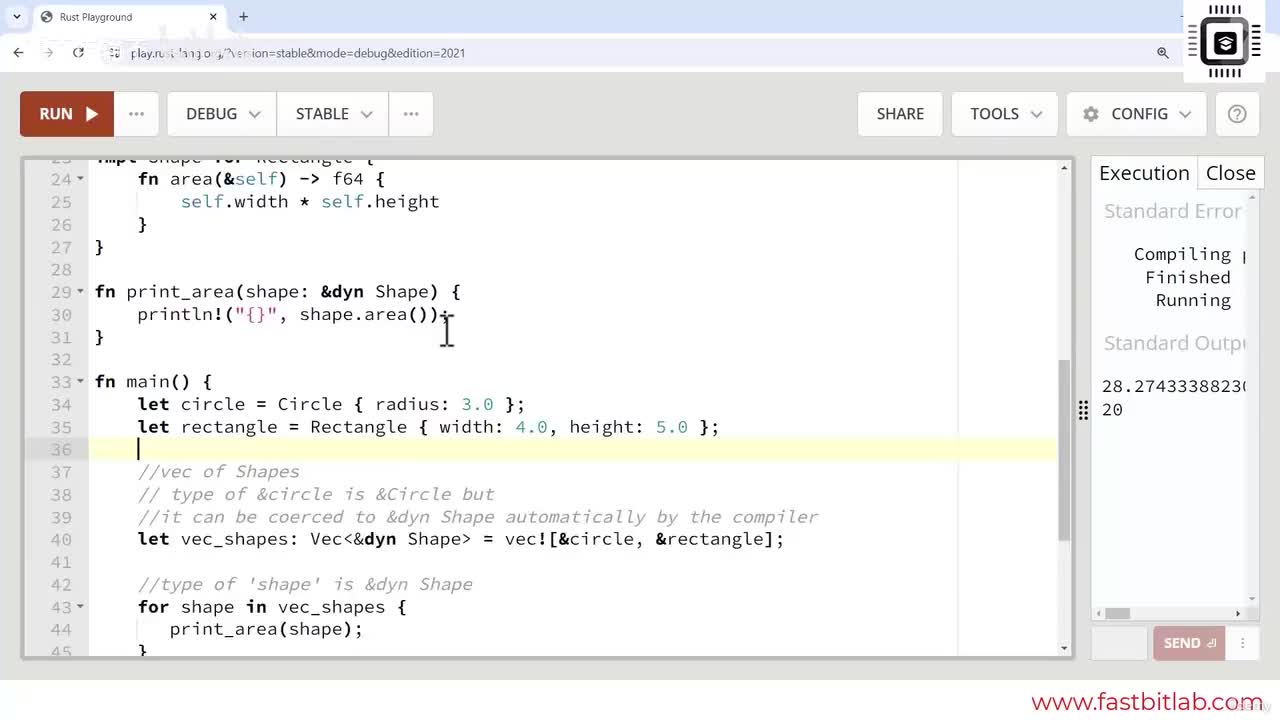Click 'fn main()' on line 33

pyautogui.click(x=142, y=382)
